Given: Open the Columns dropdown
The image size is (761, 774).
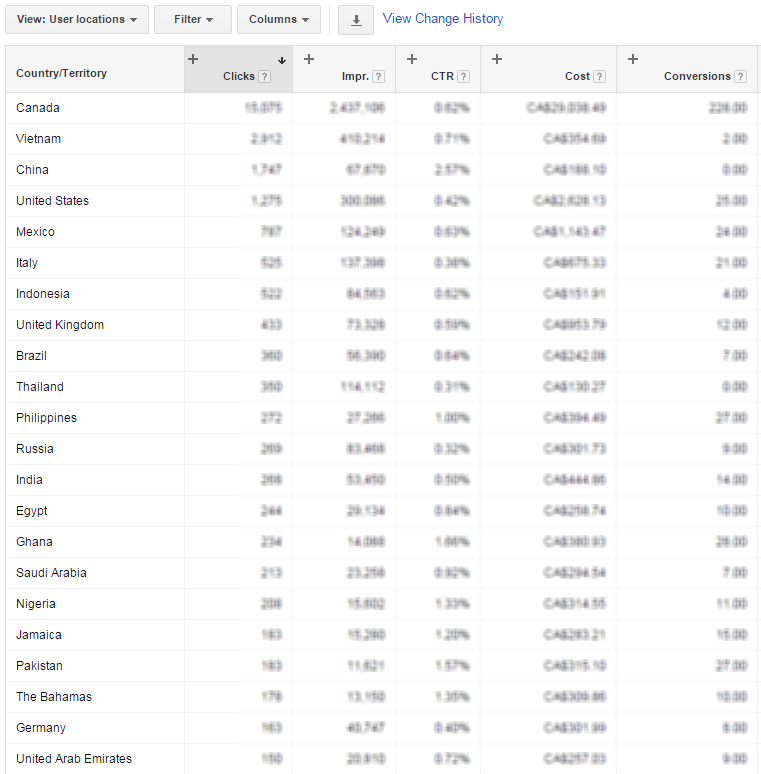Looking at the screenshot, I should (279, 20).
